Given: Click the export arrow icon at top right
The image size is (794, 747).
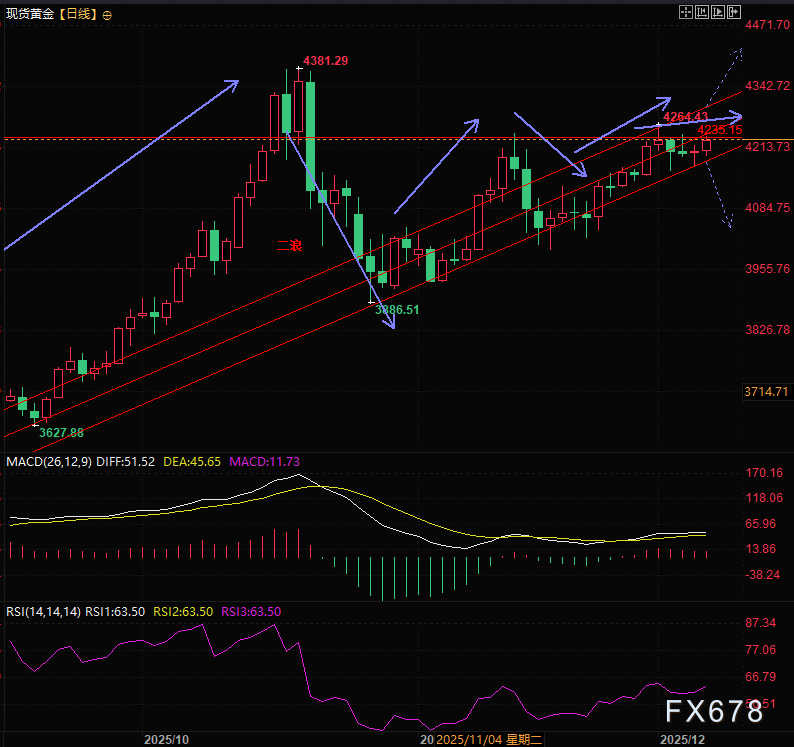Looking at the screenshot, I should coord(733,13).
